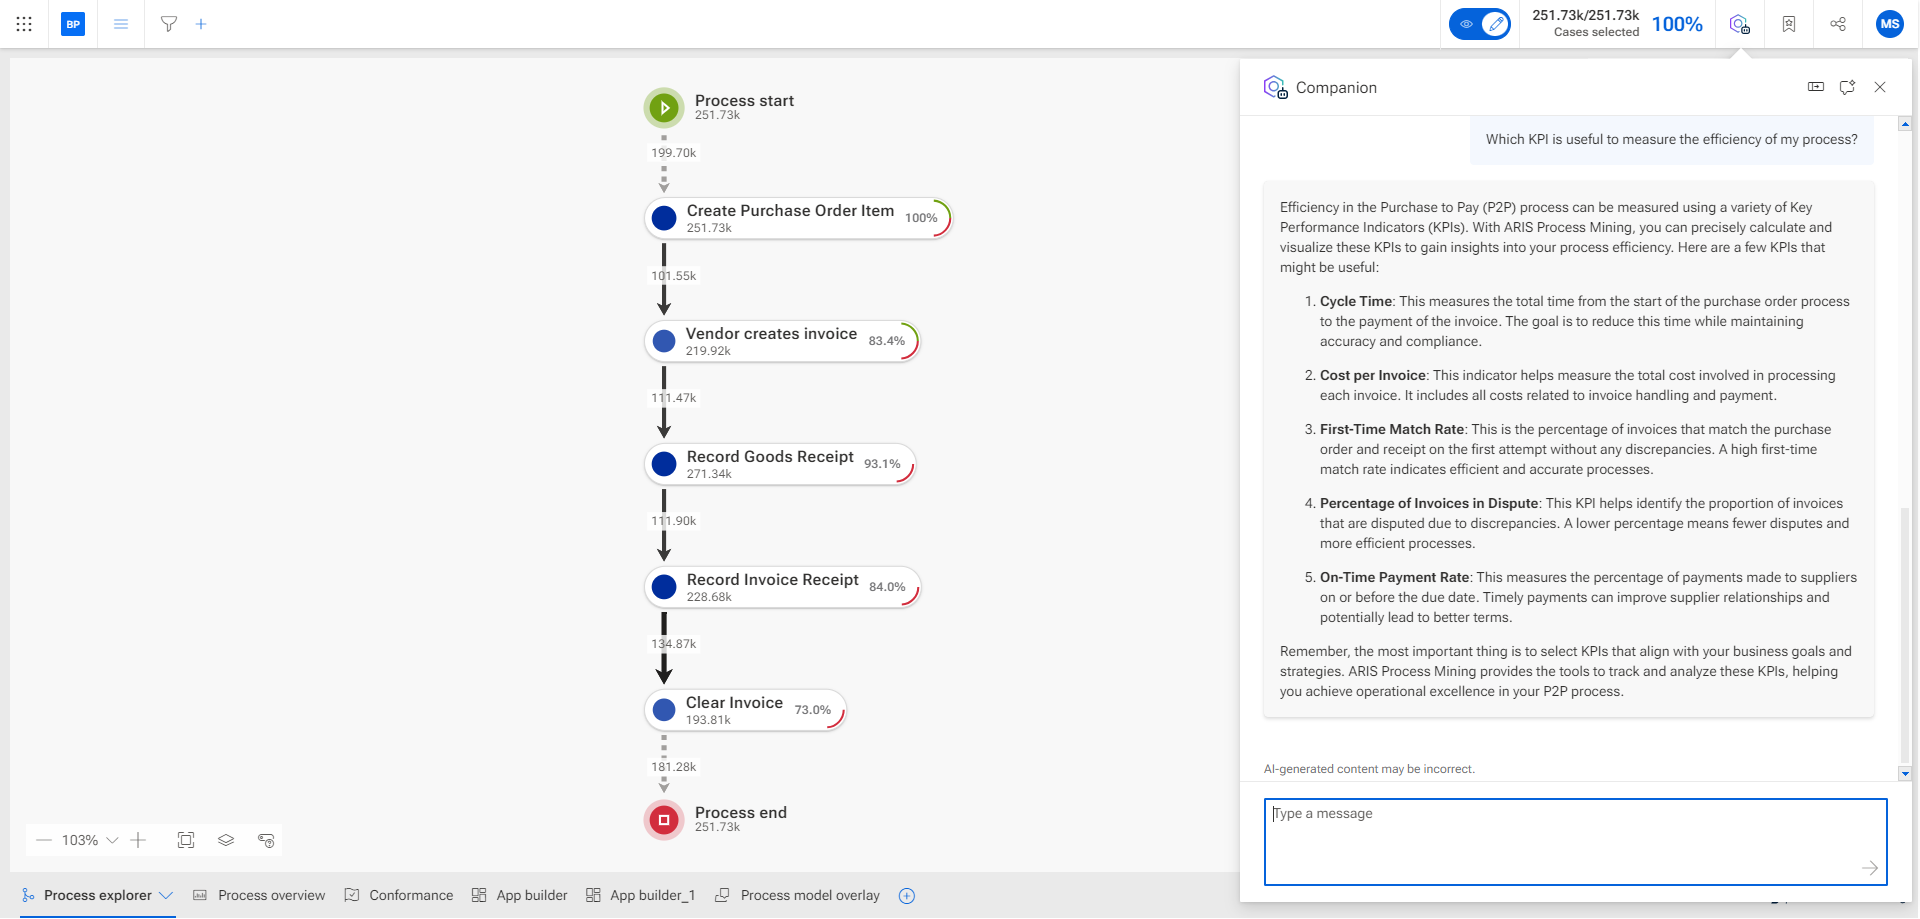1920x919 pixels.
Task: Click the 199.70k connection label
Action: (674, 153)
